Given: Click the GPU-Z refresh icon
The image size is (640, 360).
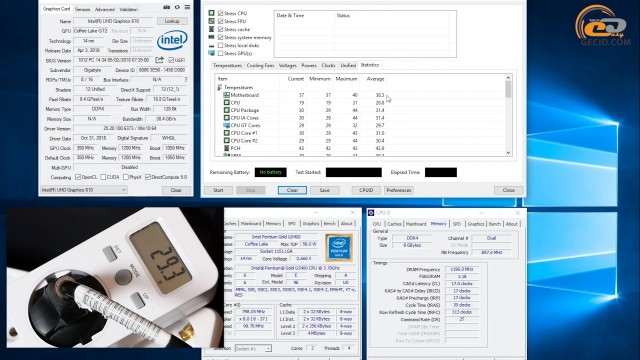Looking at the screenshot, I should point(177,7).
